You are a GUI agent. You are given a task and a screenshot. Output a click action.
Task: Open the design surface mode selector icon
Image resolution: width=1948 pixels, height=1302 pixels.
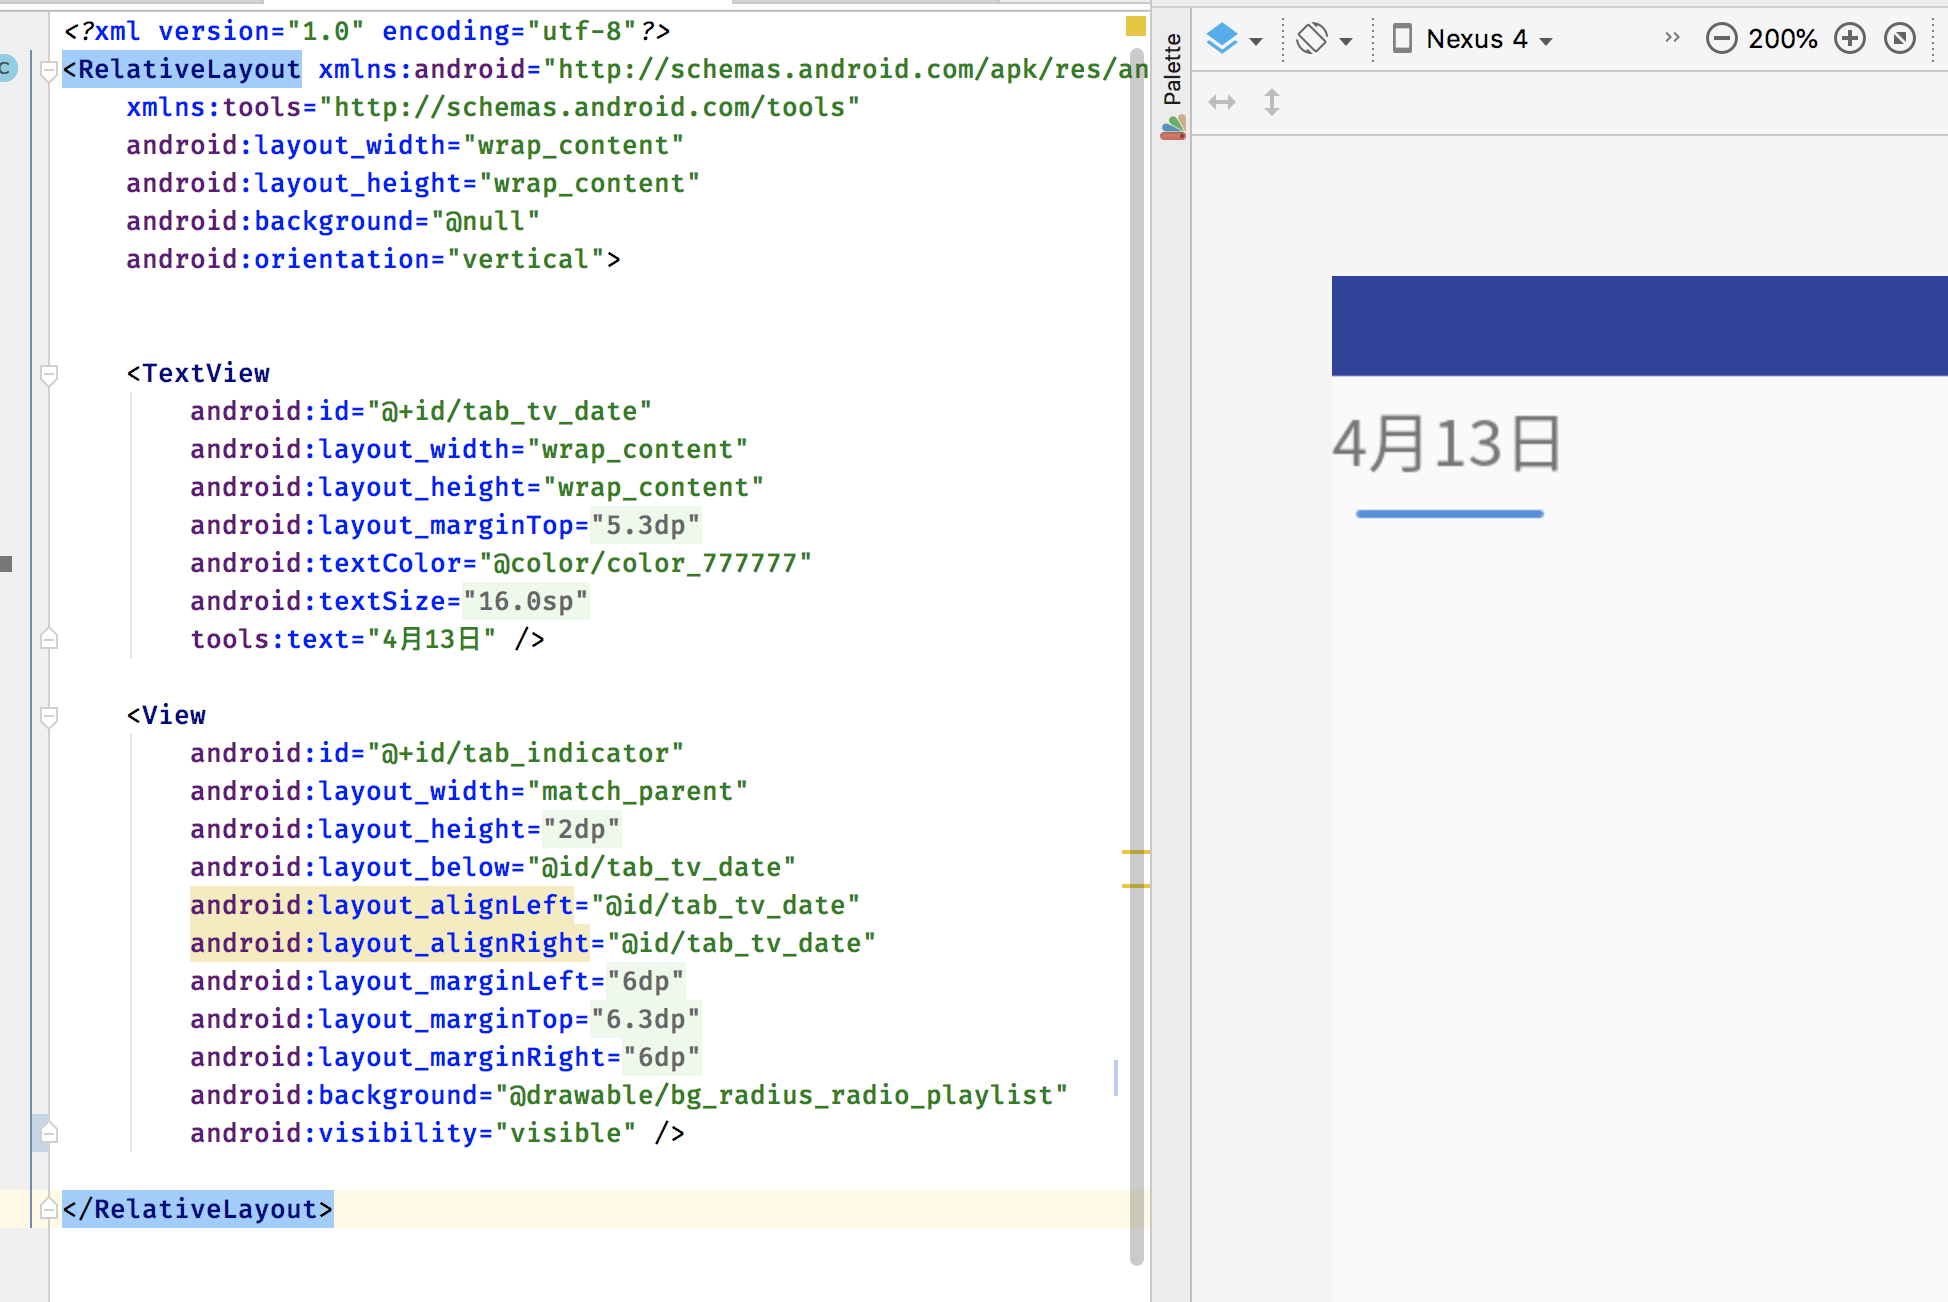(1222, 38)
